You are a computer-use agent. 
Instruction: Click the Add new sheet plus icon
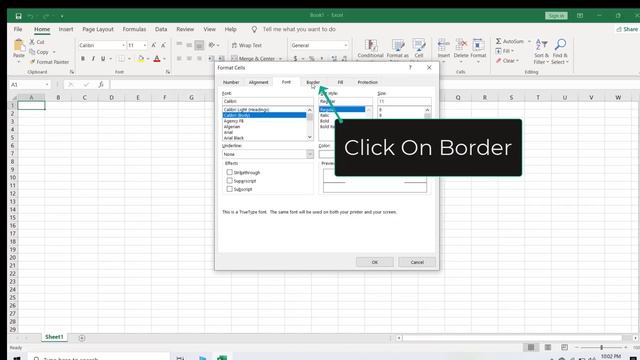coord(82,338)
